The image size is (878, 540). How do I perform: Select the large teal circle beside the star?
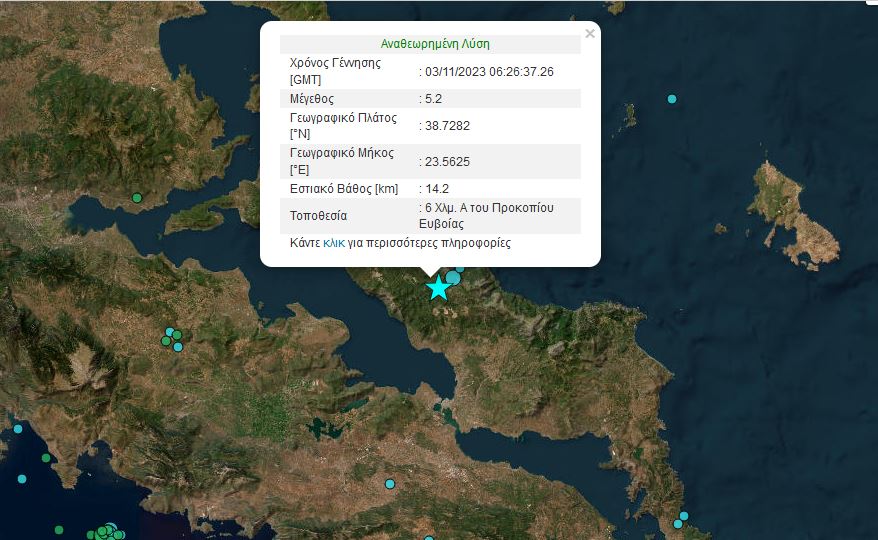pyautogui.click(x=454, y=277)
